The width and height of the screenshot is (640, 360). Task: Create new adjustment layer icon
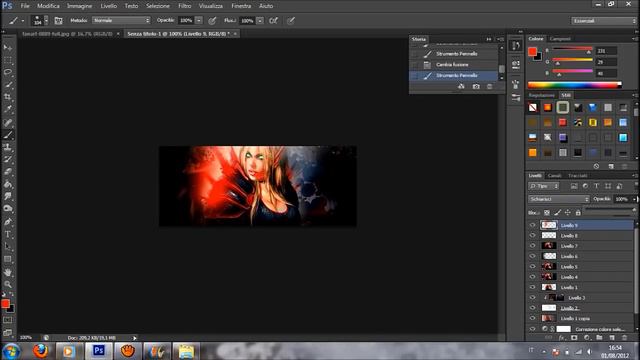(587, 338)
